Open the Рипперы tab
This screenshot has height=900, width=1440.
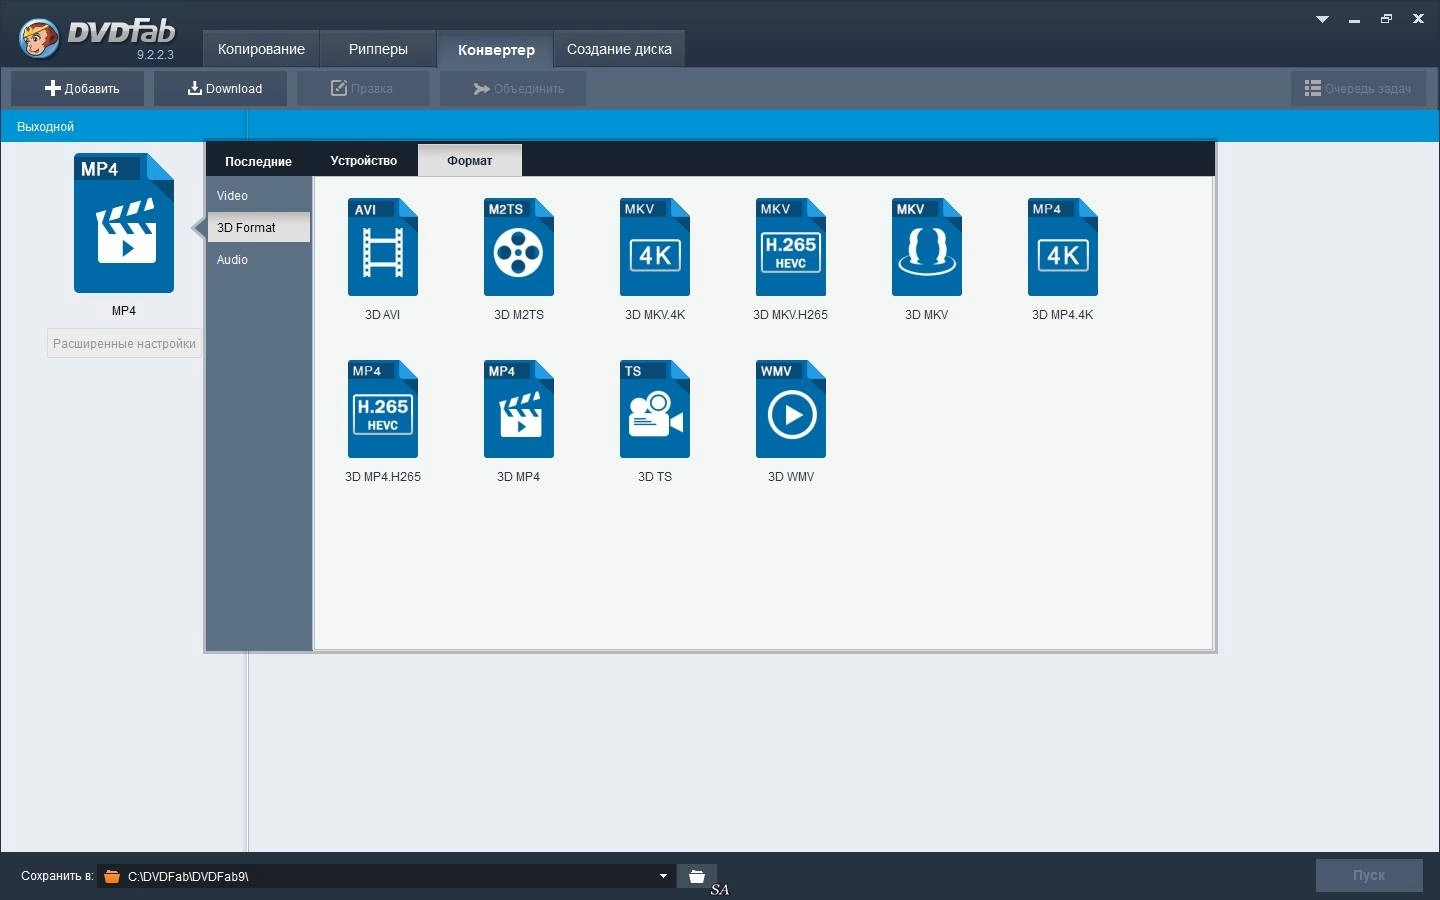point(378,49)
